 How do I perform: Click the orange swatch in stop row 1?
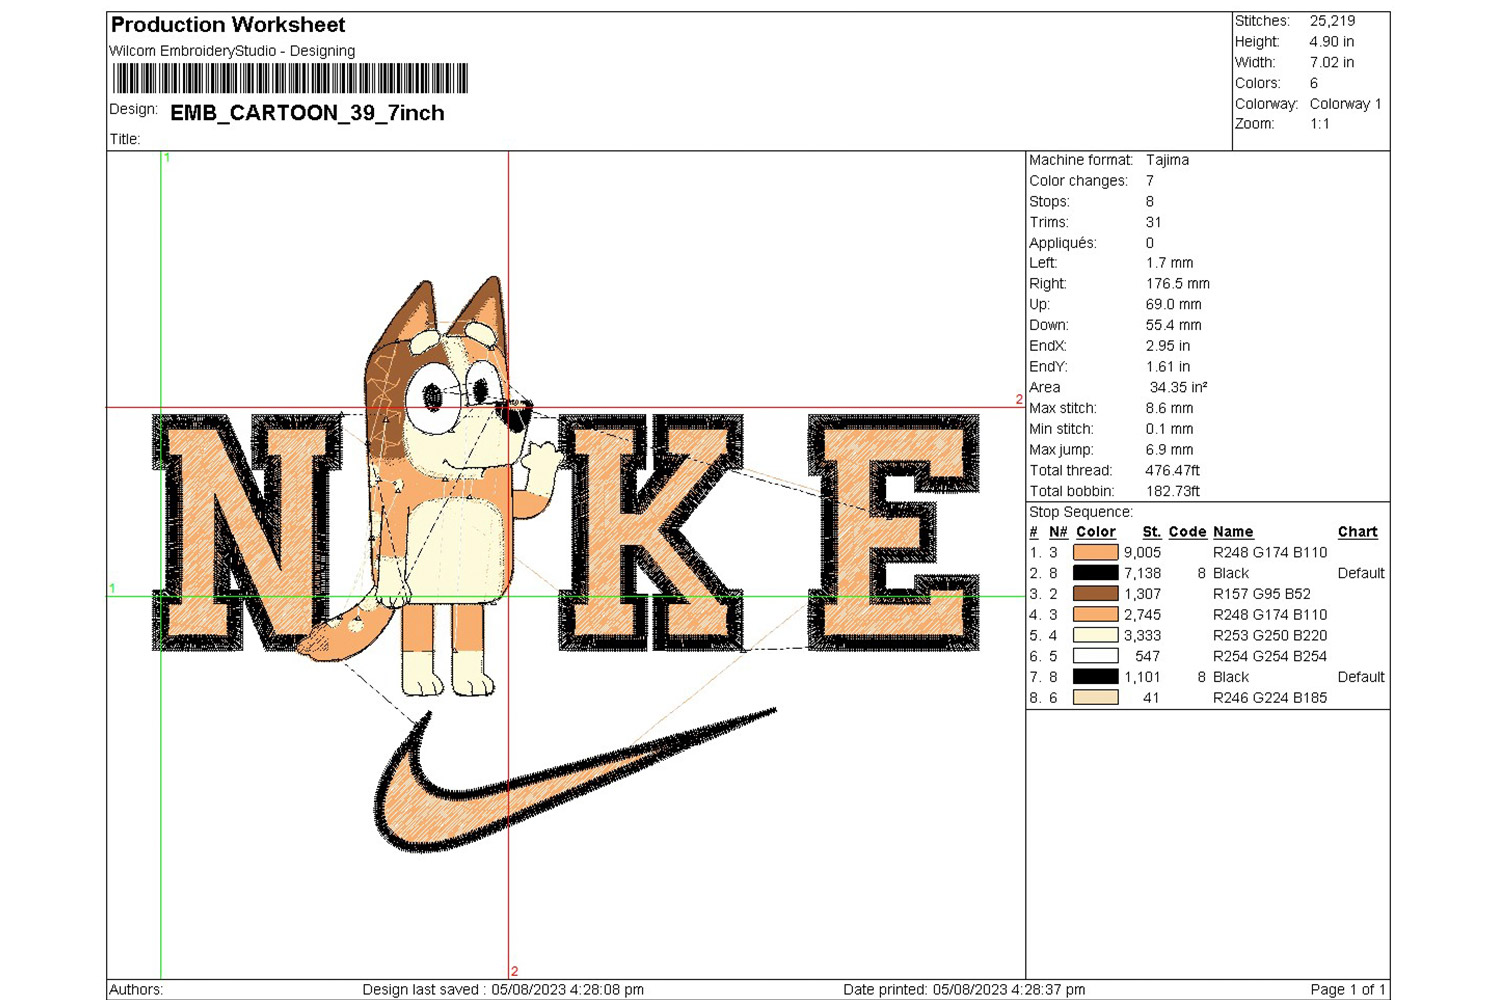[1095, 552]
